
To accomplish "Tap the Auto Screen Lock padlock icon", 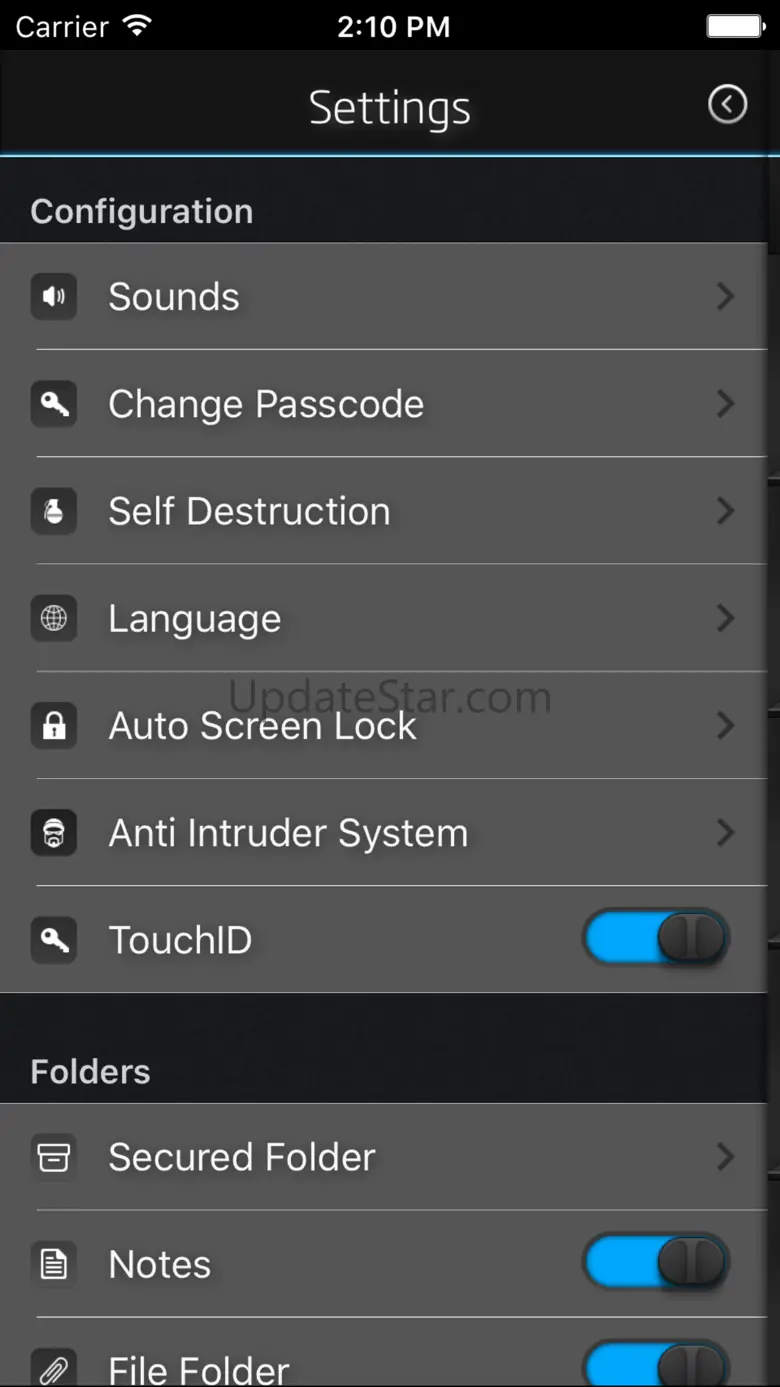I will (54, 726).
